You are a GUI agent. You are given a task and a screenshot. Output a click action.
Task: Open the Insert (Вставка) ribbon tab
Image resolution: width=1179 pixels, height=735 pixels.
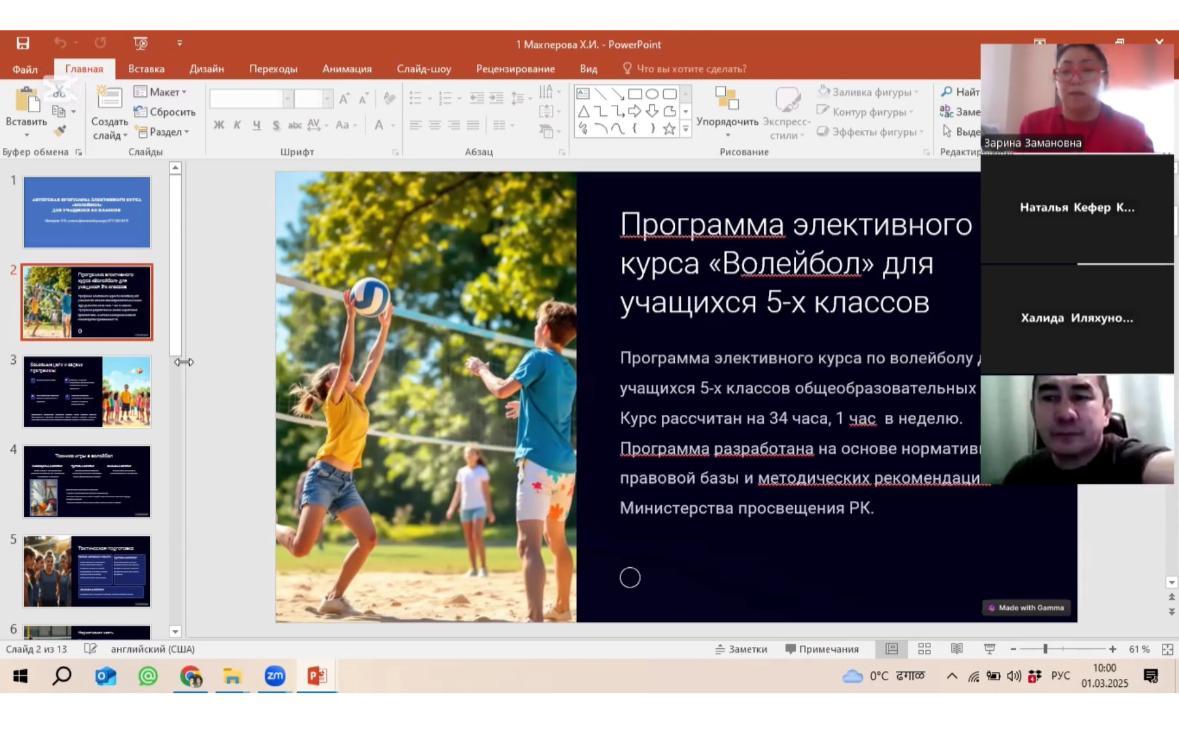point(146,69)
